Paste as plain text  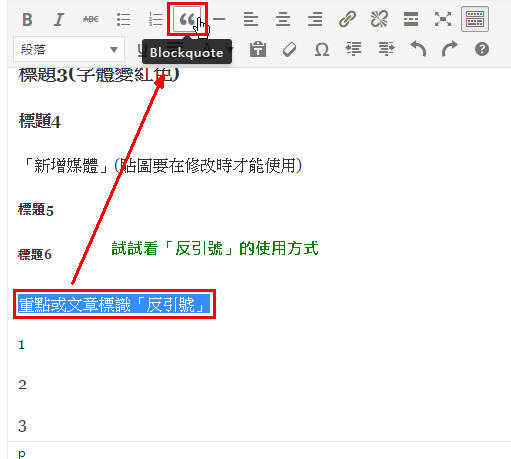pos(258,50)
